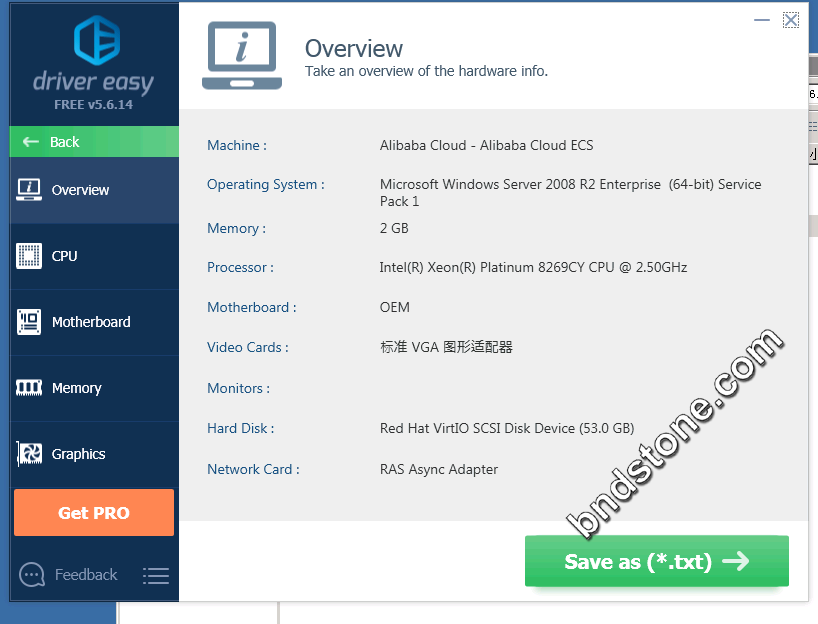This screenshot has height=624, width=818.
Task: Click the orange Get PRO button
Action: coord(94,513)
